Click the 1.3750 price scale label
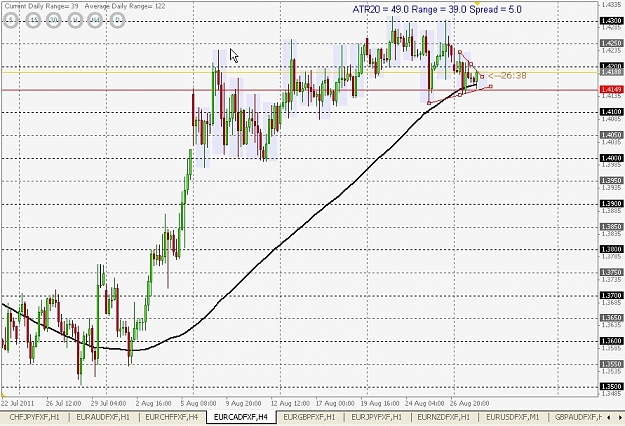Screen dimensions: 625x426 [611, 273]
